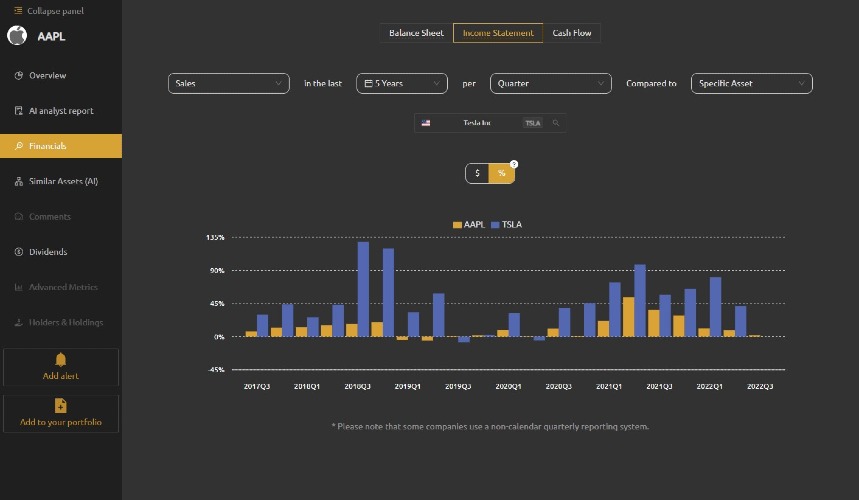Viewport: 859px width, 500px height.
Task: Click the AI analyst report icon
Action: coord(19,111)
